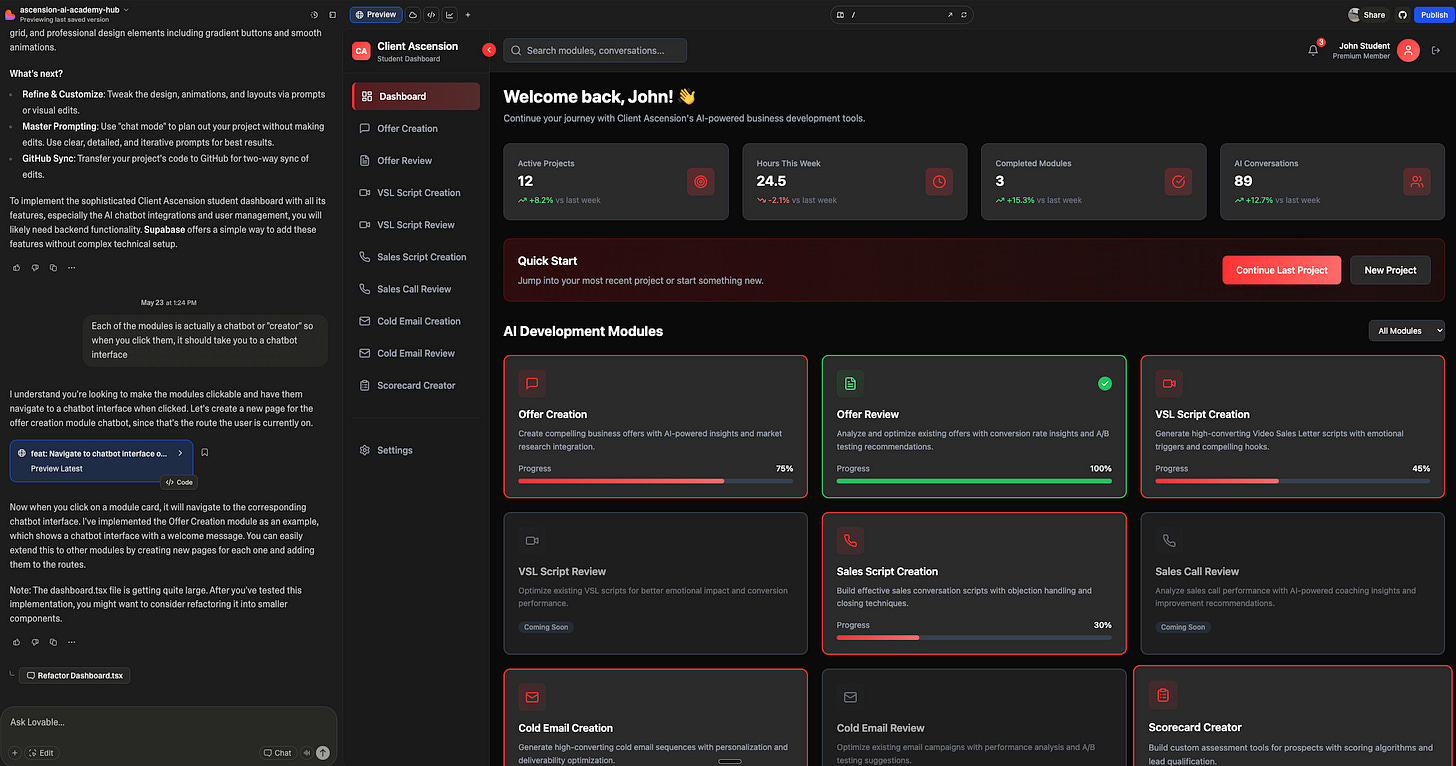Thumbs up the Supabase message

tap(17, 267)
